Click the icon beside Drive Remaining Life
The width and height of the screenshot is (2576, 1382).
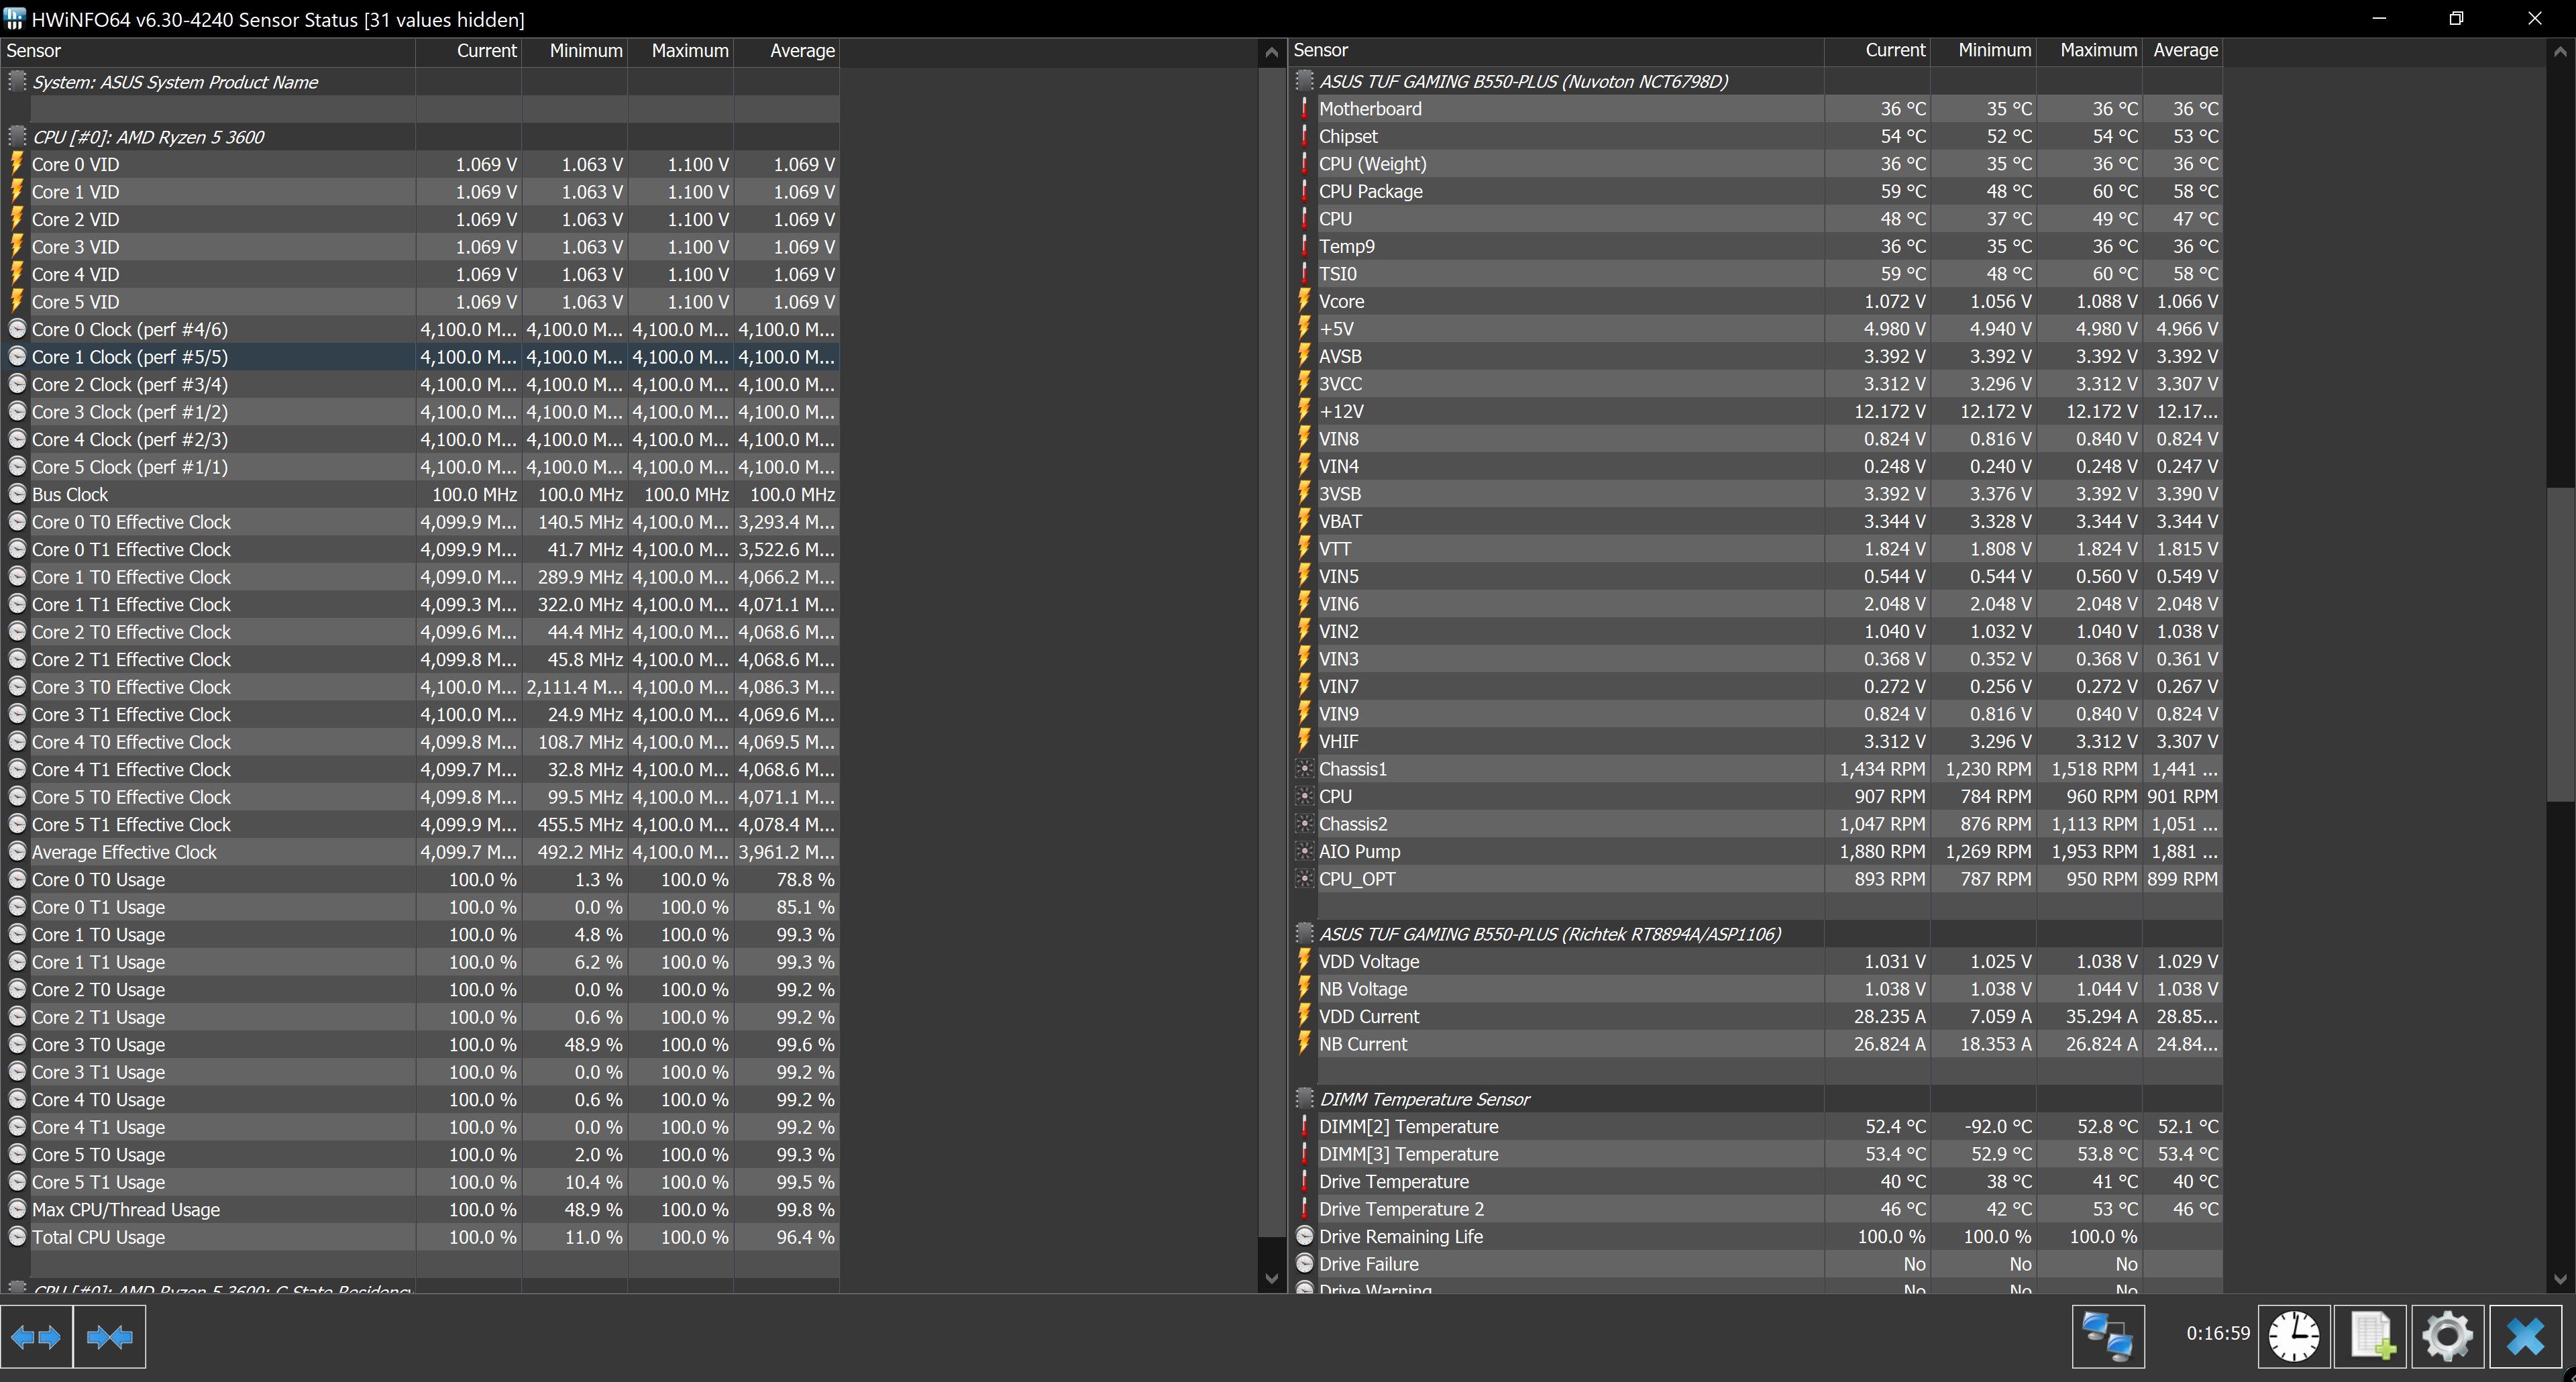tap(1304, 1236)
